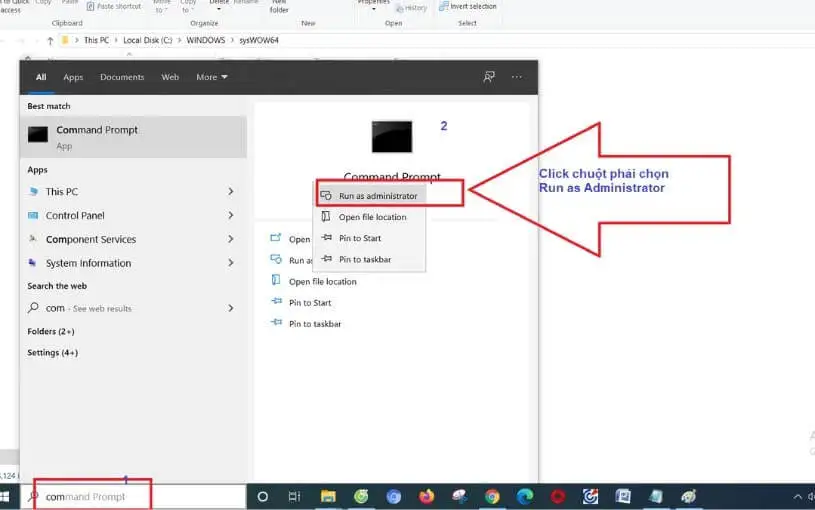
Task: Click Settings (4+) category heading
Action: pos(52,353)
